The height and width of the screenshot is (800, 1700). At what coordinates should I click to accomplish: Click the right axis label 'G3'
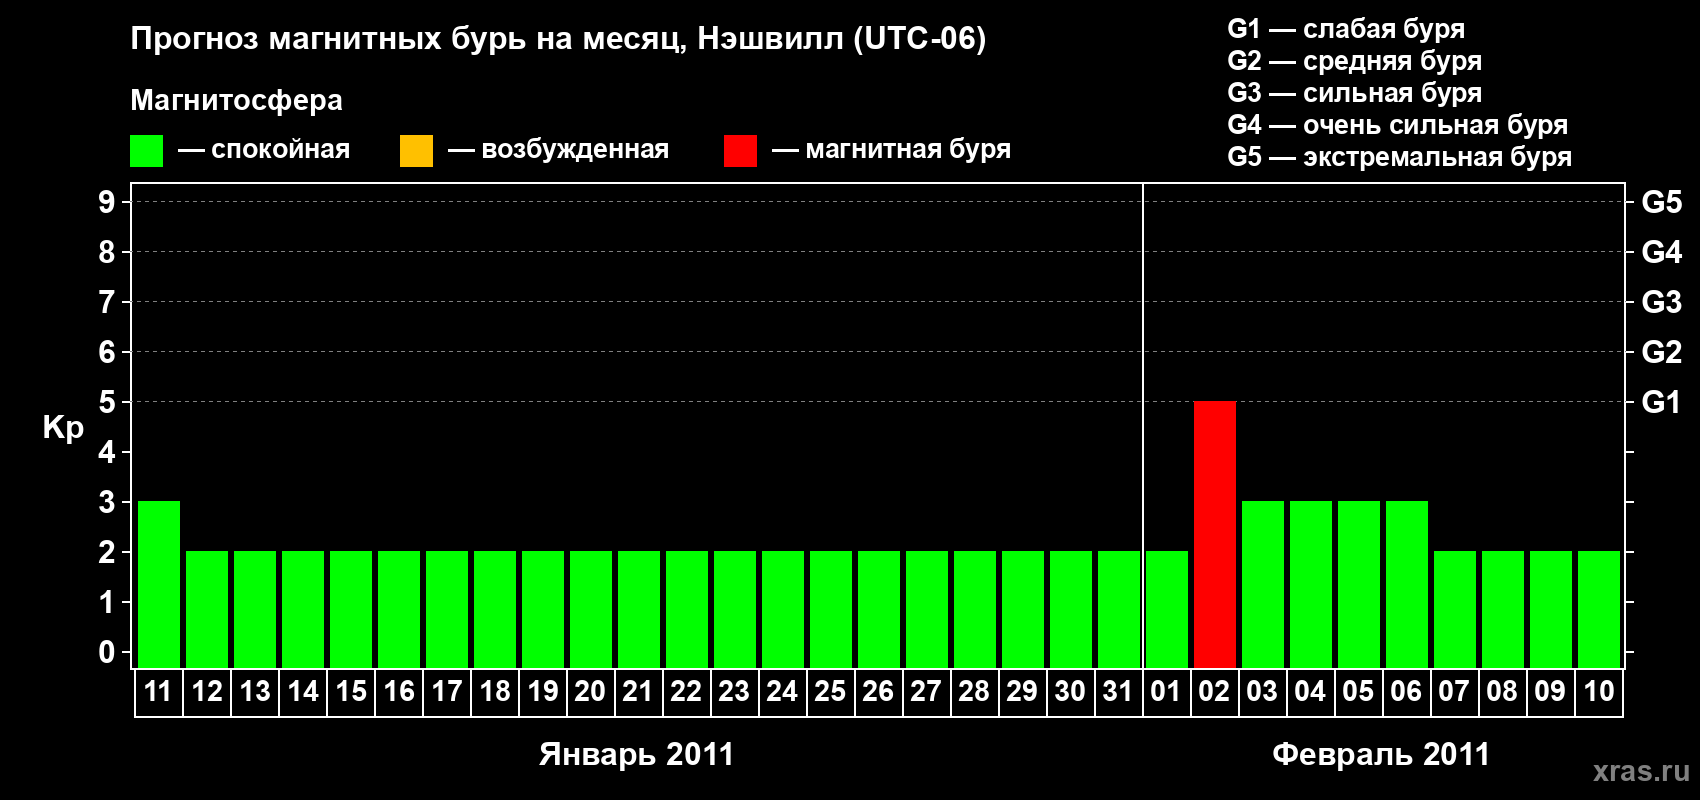click(1662, 302)
